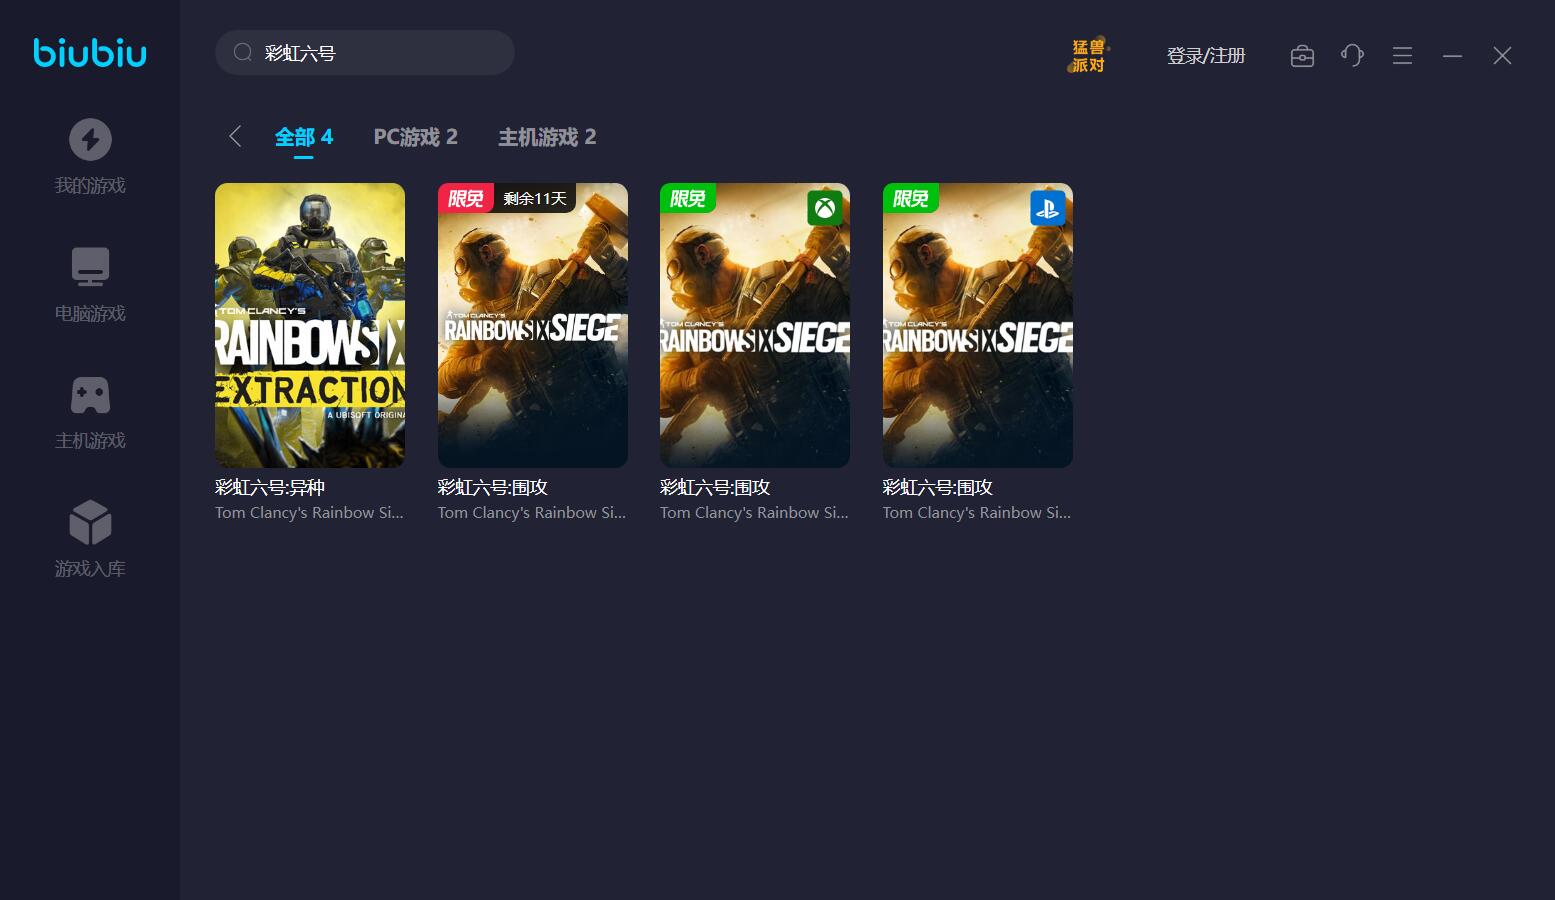Image resolution: width=1555 pixels, height=900 pixels.
Task: Select the PlayStation version of Rainbow Six Siege
Action: coord(978,325)
